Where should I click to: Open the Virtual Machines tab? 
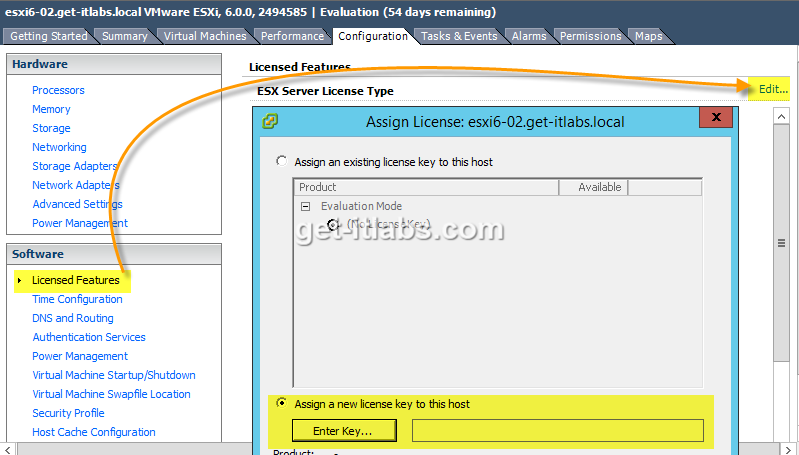pyautogui.click(x=204, y=36)
